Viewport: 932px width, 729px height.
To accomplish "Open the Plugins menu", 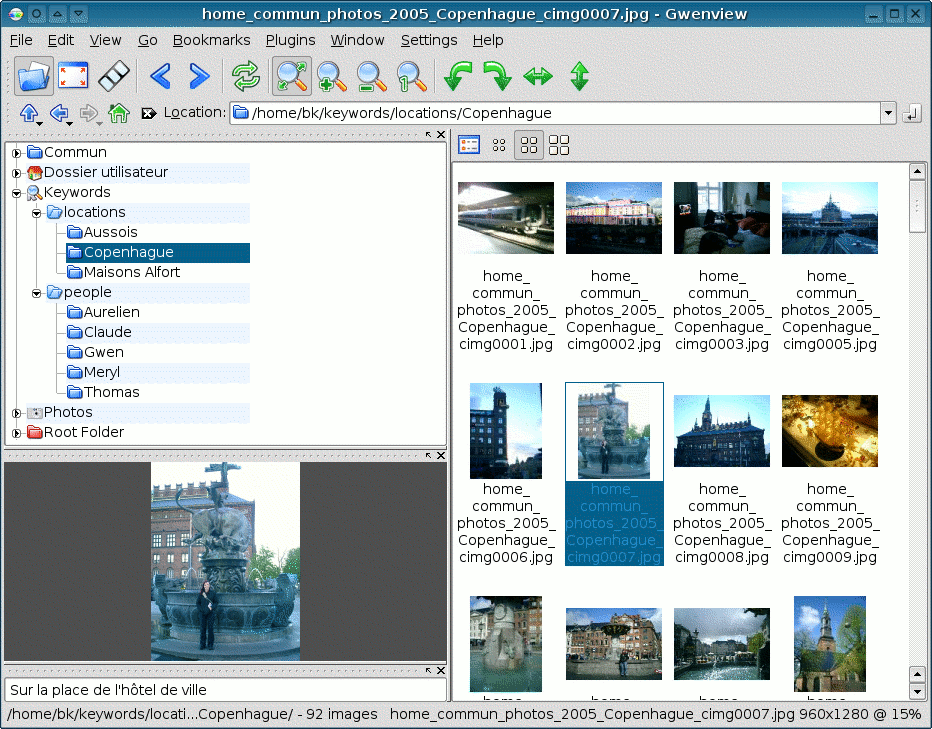I will (x=290, y=40).
